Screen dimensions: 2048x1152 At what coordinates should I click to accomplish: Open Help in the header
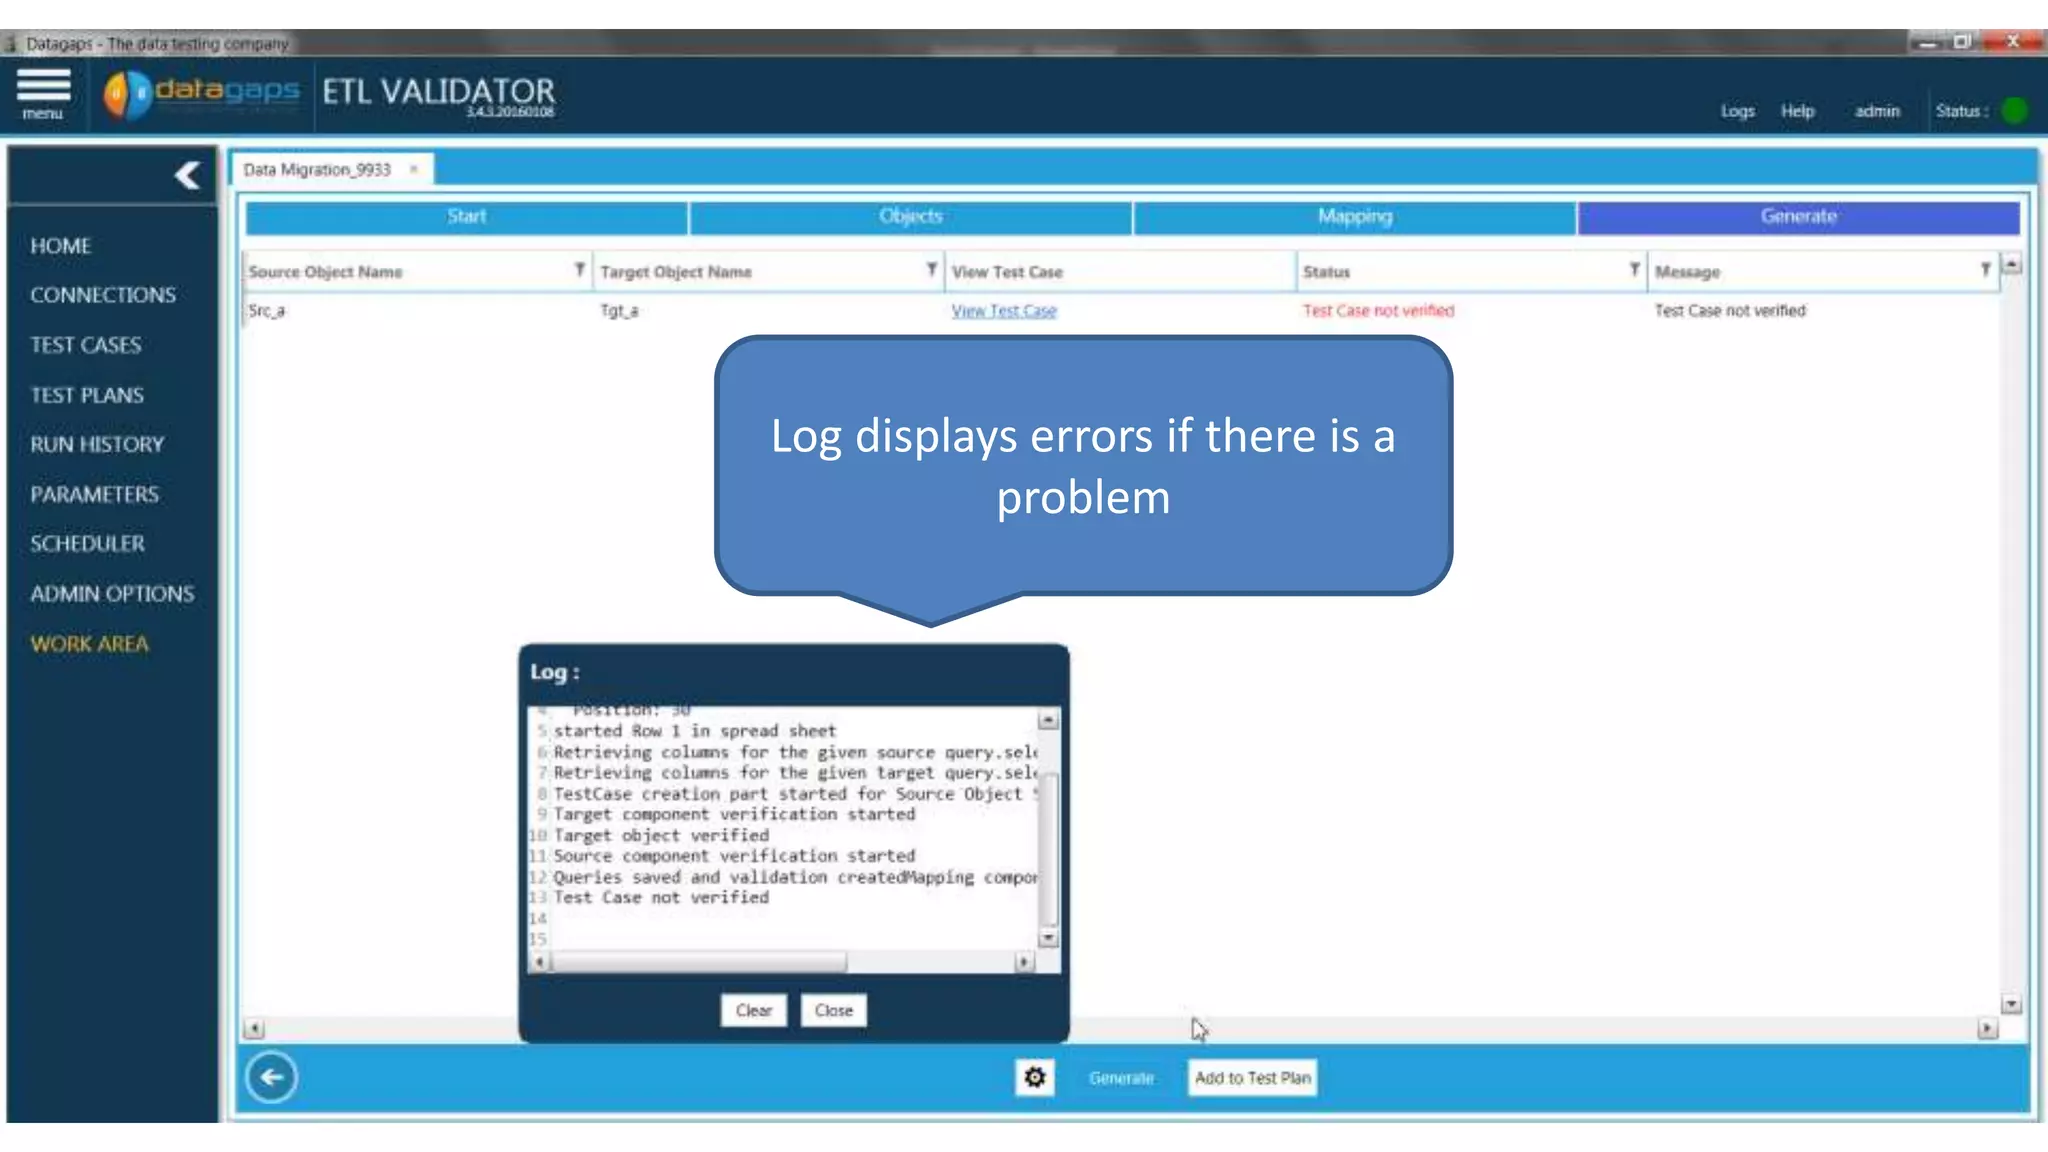coord(1797,111)
